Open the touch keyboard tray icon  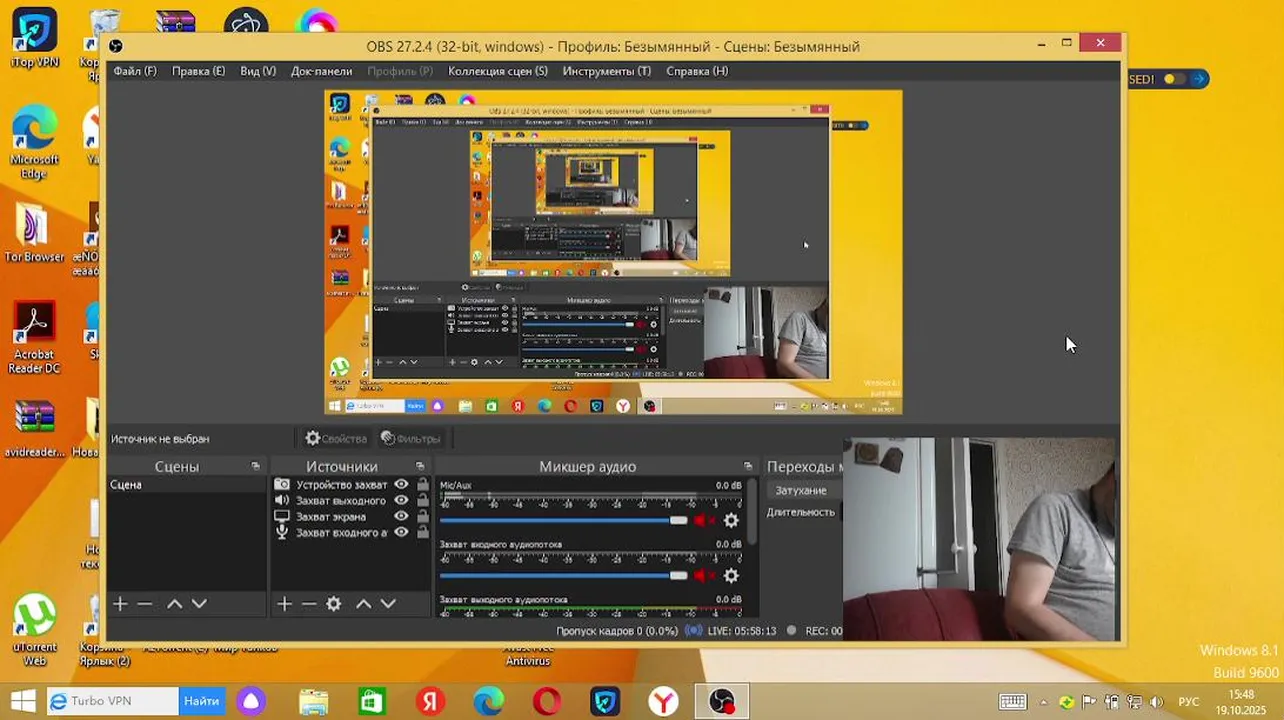tap(1012, 702)
